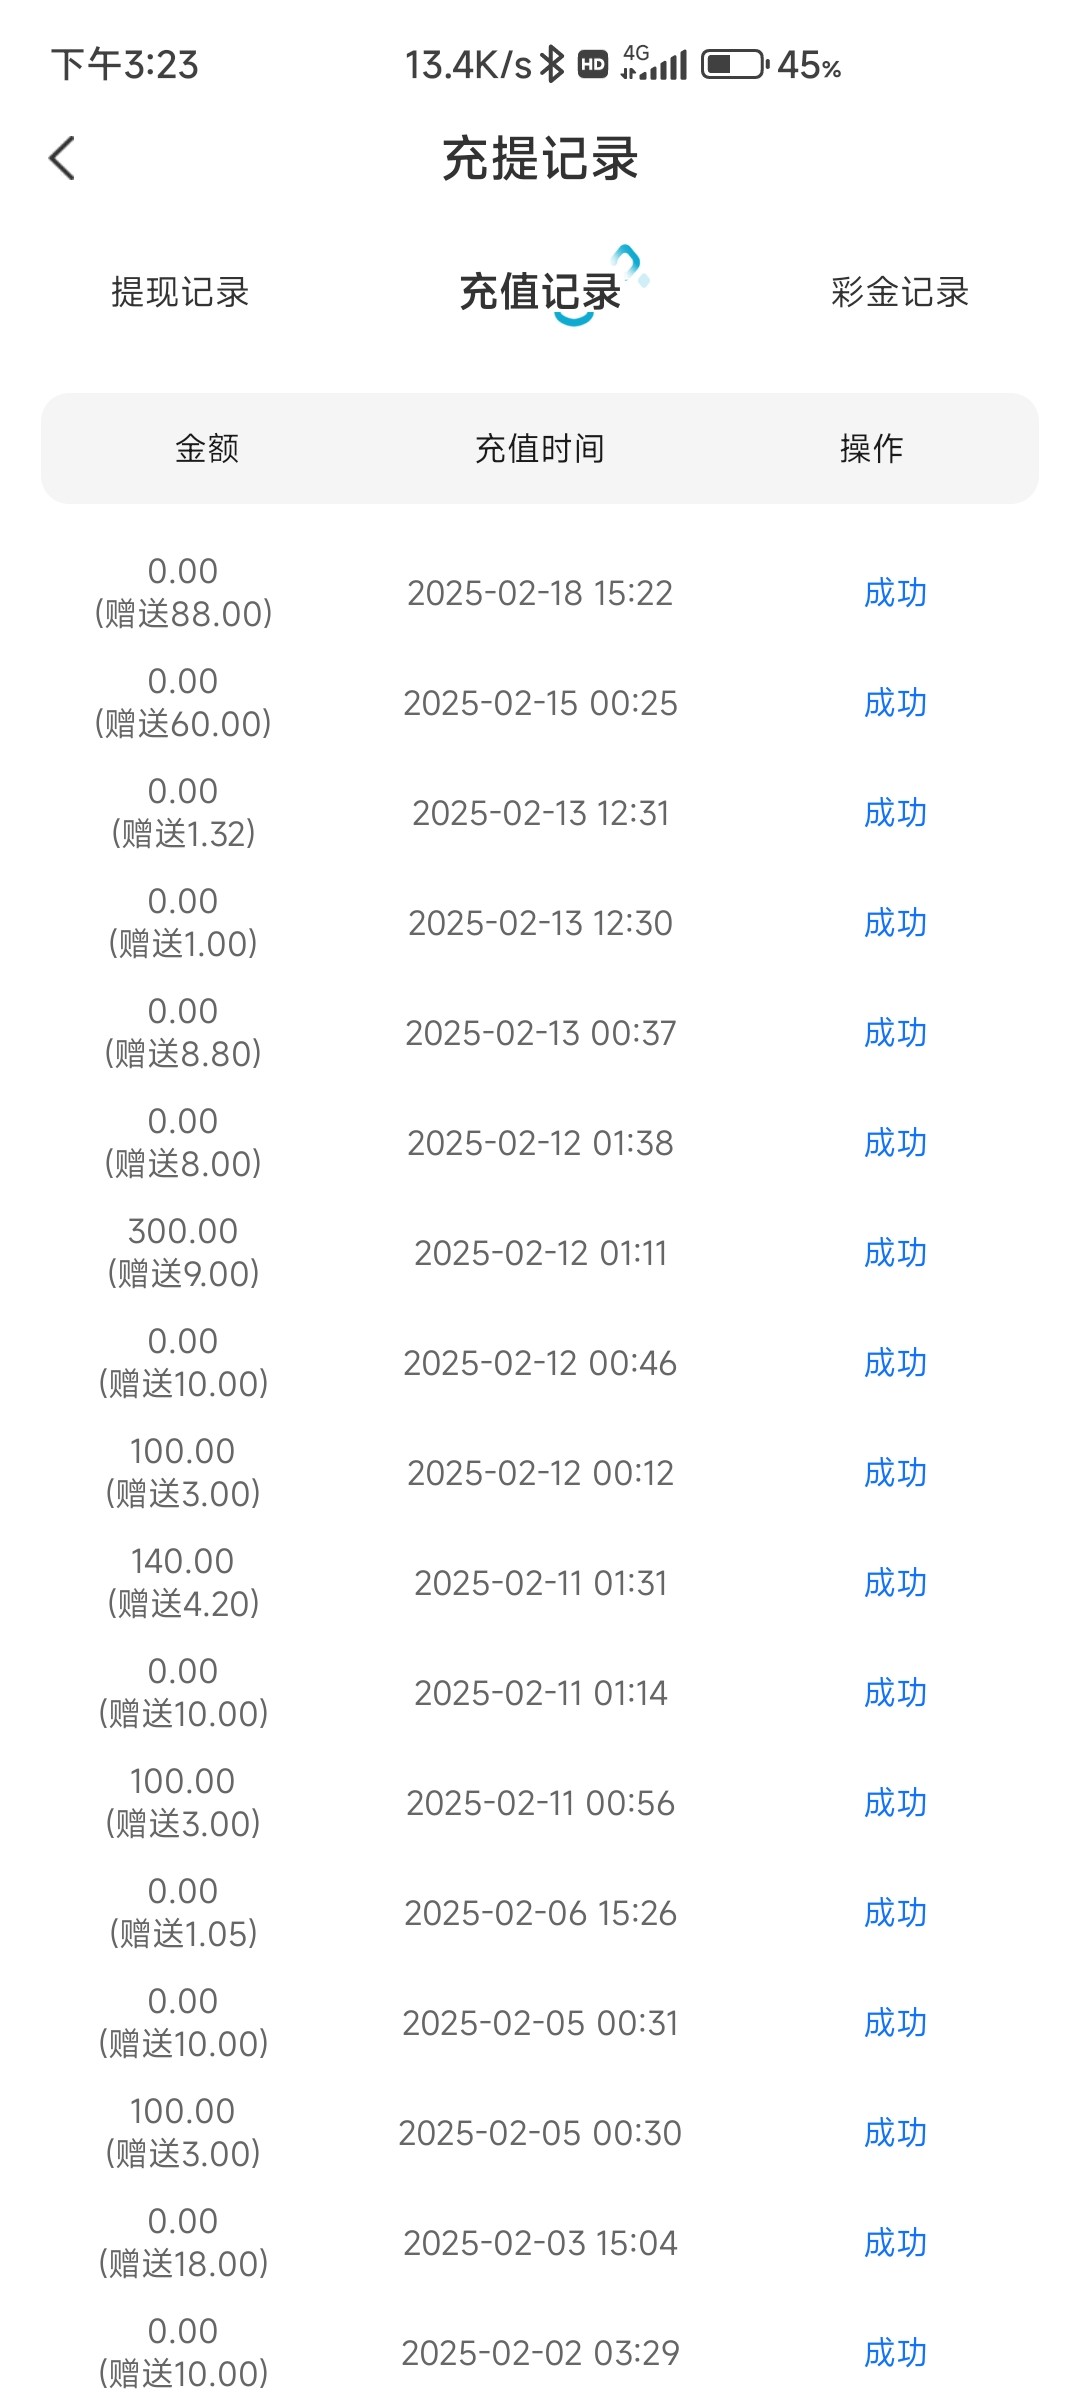
Task: Tap the 4G signal strength icon
Action: (x=655, y=63)
